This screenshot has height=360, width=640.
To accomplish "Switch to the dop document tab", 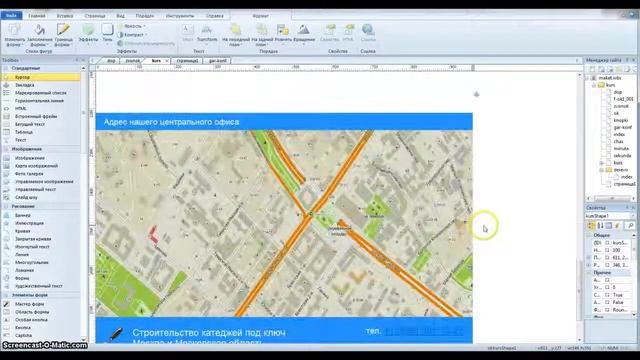I will point(111,60).
